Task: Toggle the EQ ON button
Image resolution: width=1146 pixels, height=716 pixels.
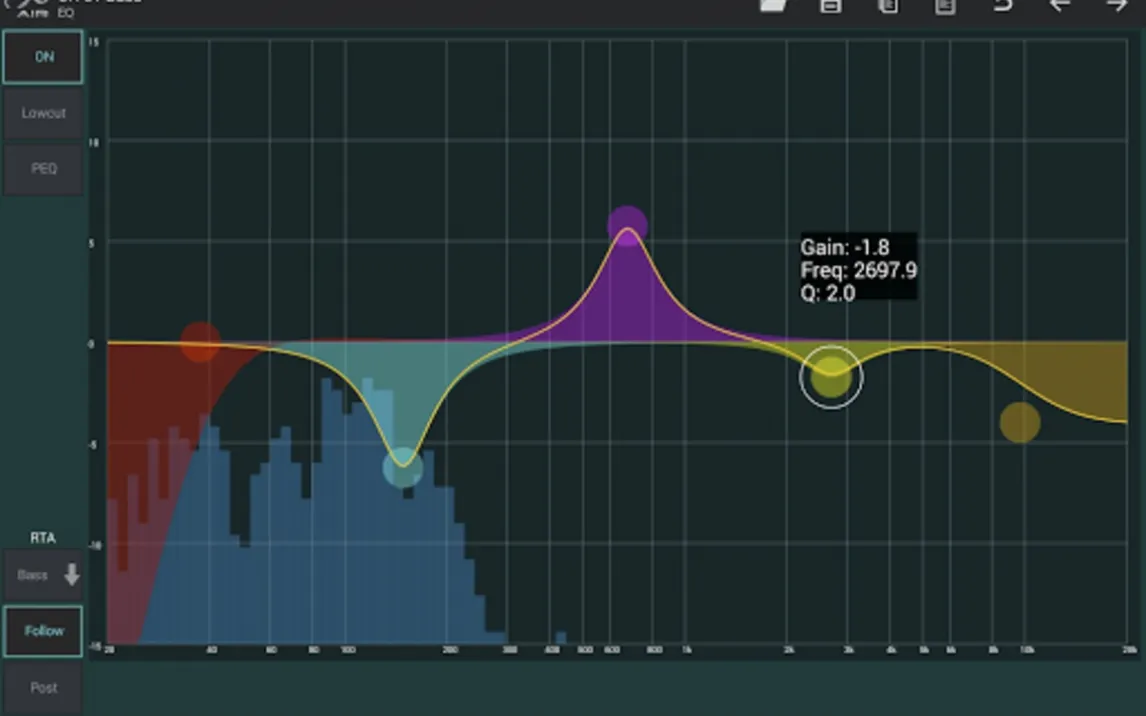Action: coord(43,57)
